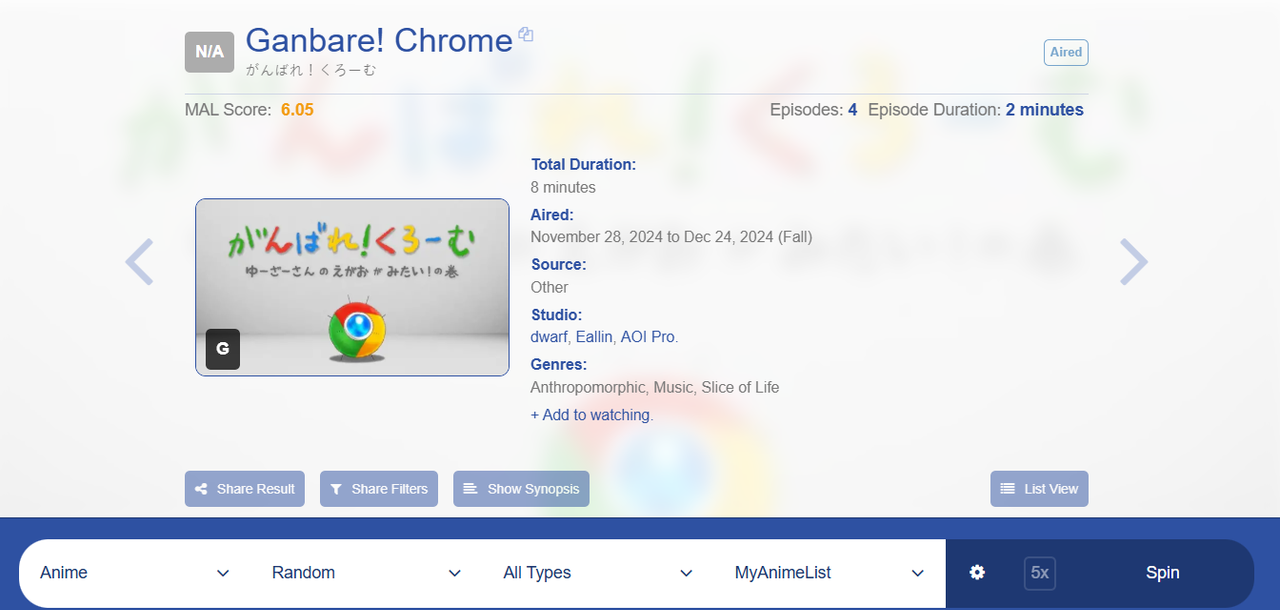
Task: Open the MyAnimeList source dropdown
Action: (829, 573)
